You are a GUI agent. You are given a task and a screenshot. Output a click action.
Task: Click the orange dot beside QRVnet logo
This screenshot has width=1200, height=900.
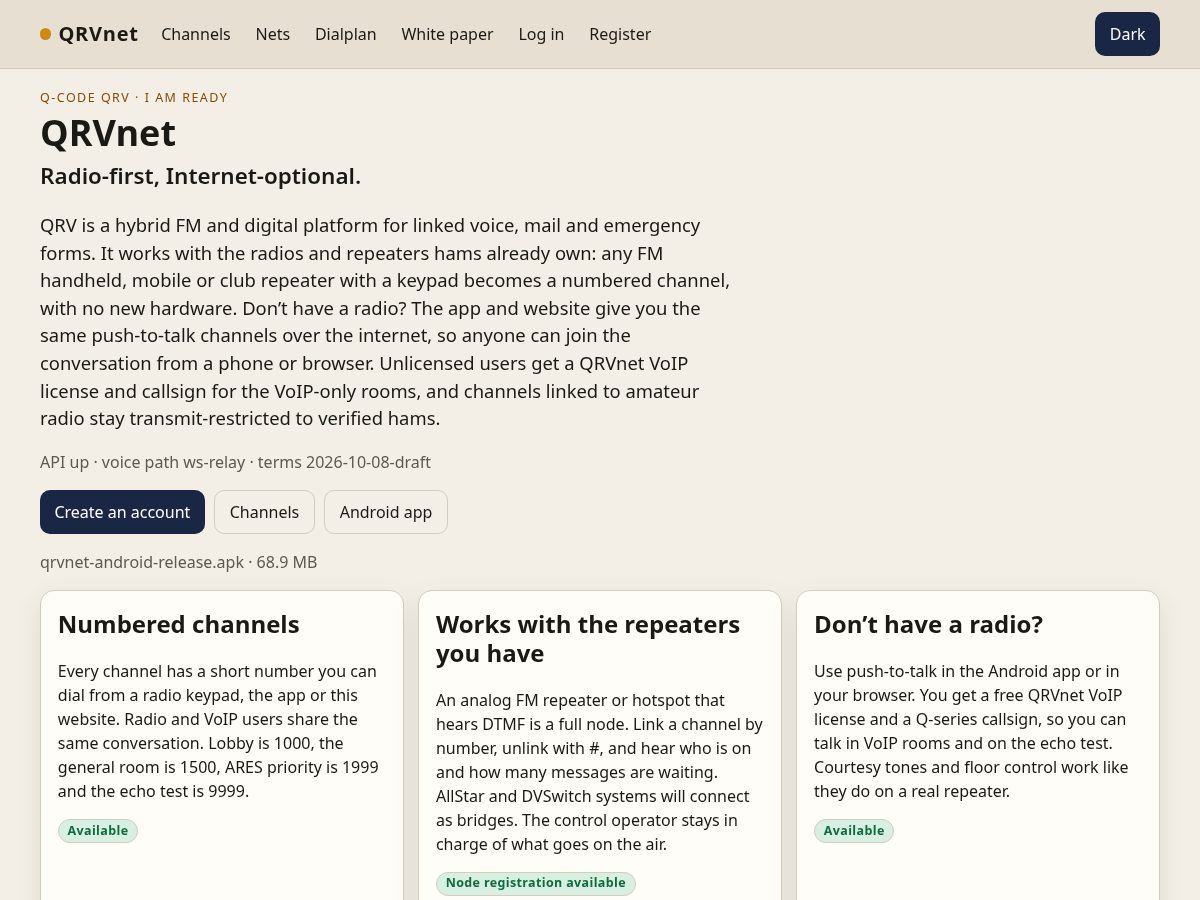[x=46, y=34]
